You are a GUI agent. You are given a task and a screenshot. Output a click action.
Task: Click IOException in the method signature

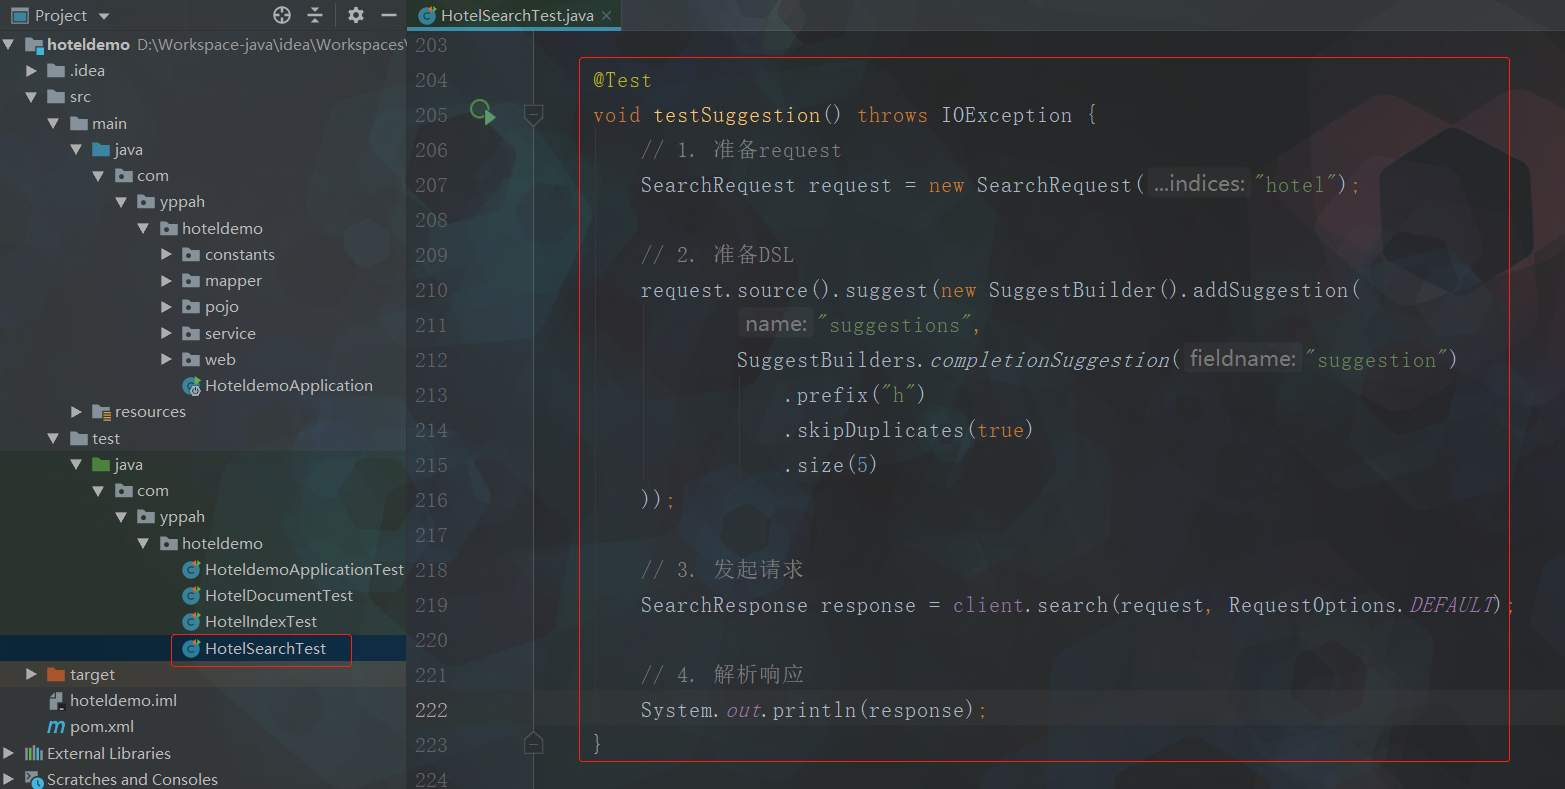point(1006,115)
